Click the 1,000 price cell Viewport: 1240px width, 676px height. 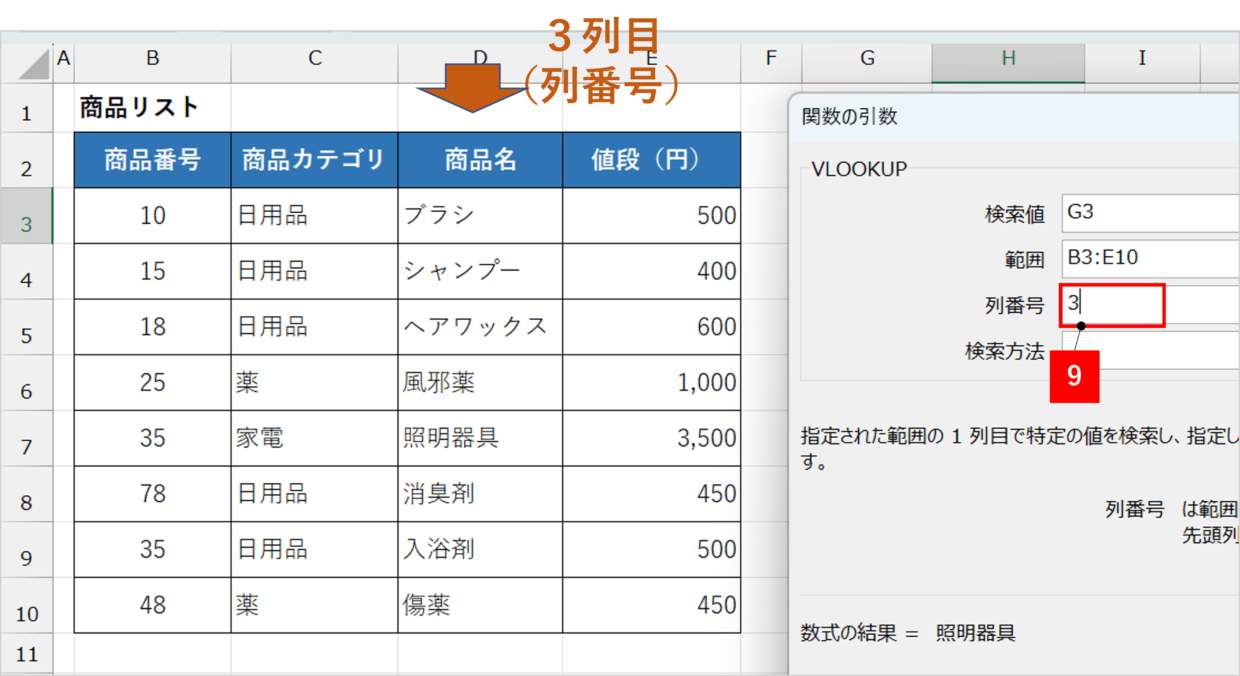pyautogui.click(x=651, y=382)
